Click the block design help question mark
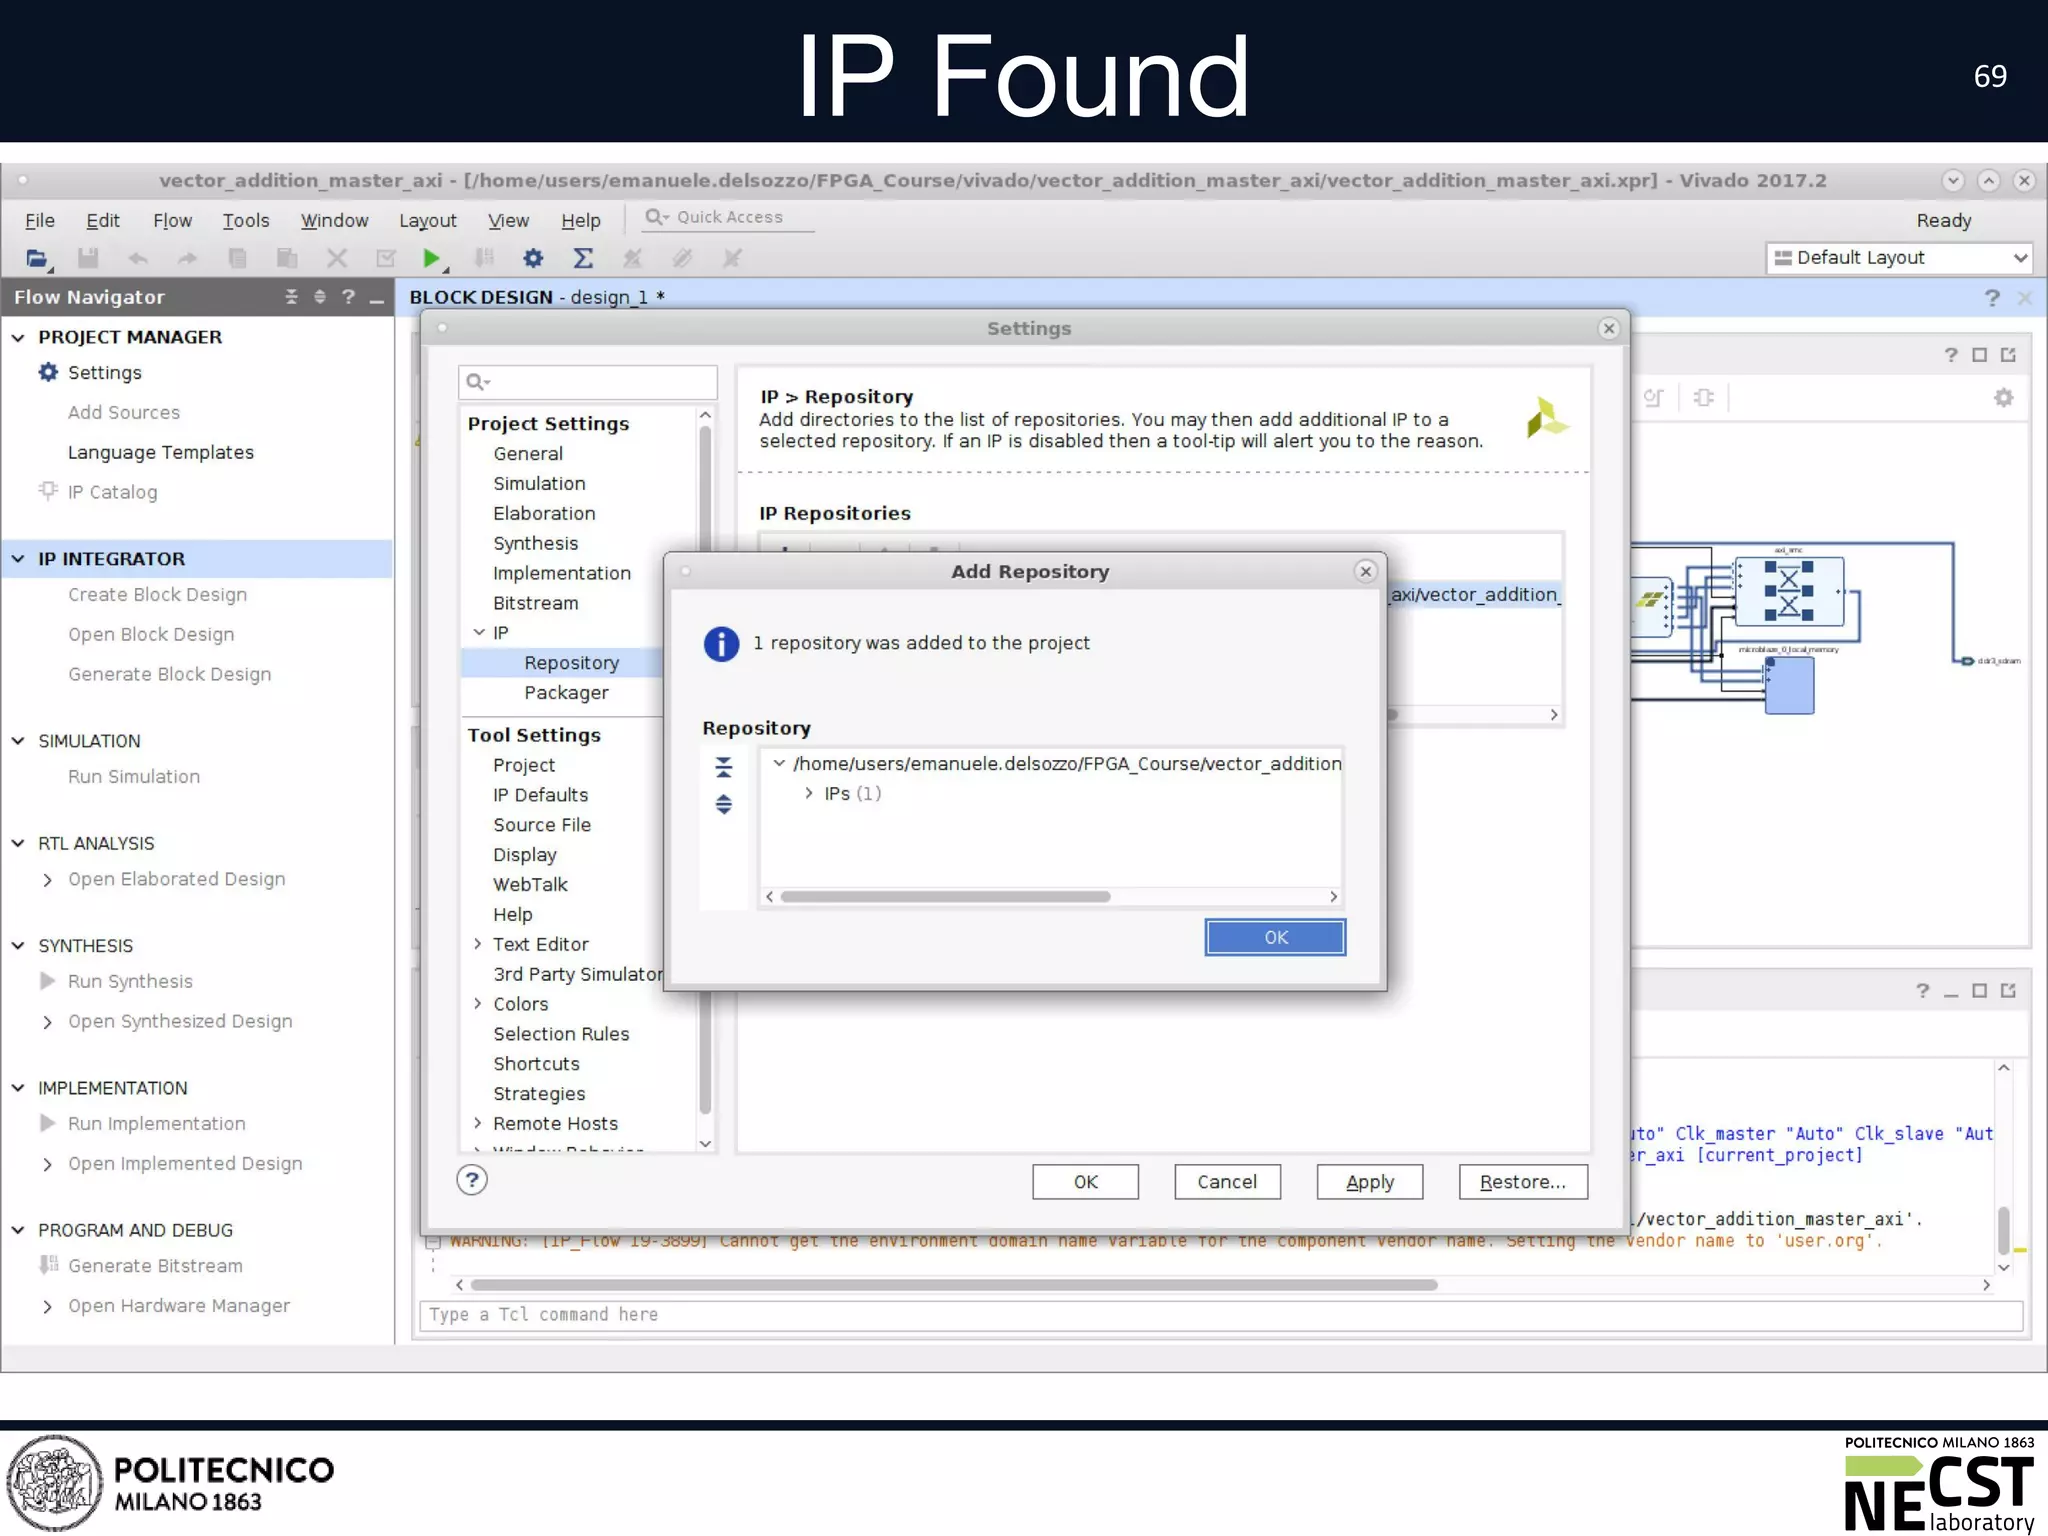Viewport: 2048px width, 1536px height. pos(1992,297)
